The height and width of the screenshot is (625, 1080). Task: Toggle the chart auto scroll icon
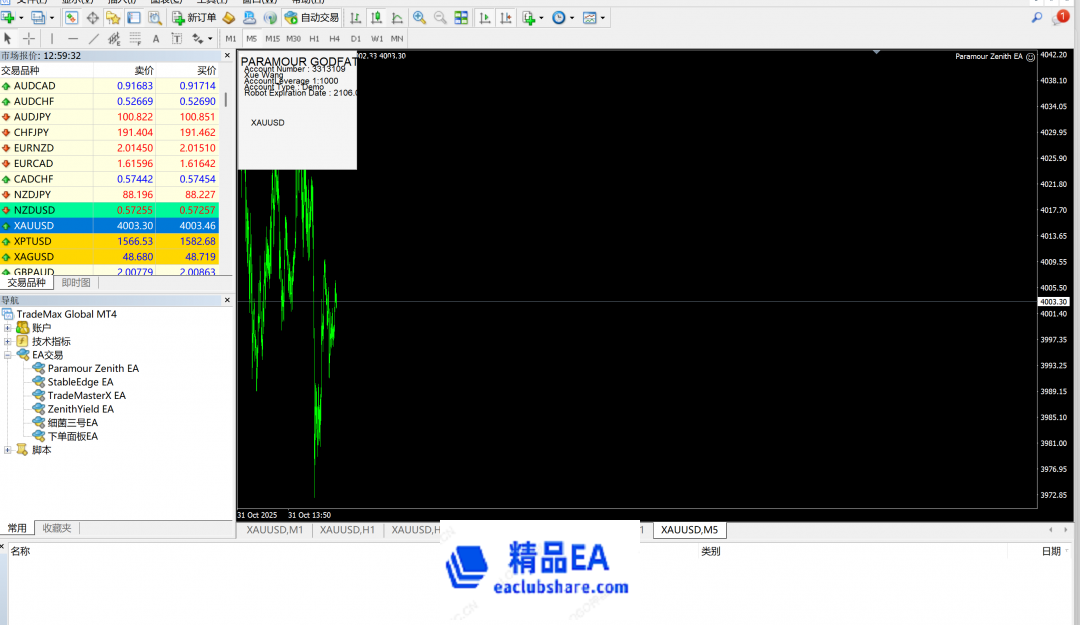(484, 18)
